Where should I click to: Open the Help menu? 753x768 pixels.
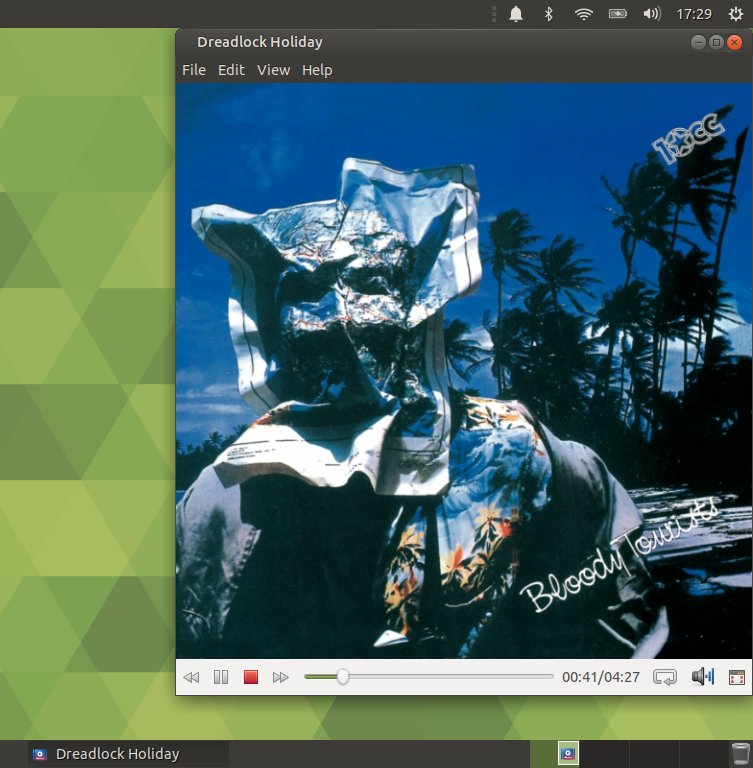pos(317,70)
